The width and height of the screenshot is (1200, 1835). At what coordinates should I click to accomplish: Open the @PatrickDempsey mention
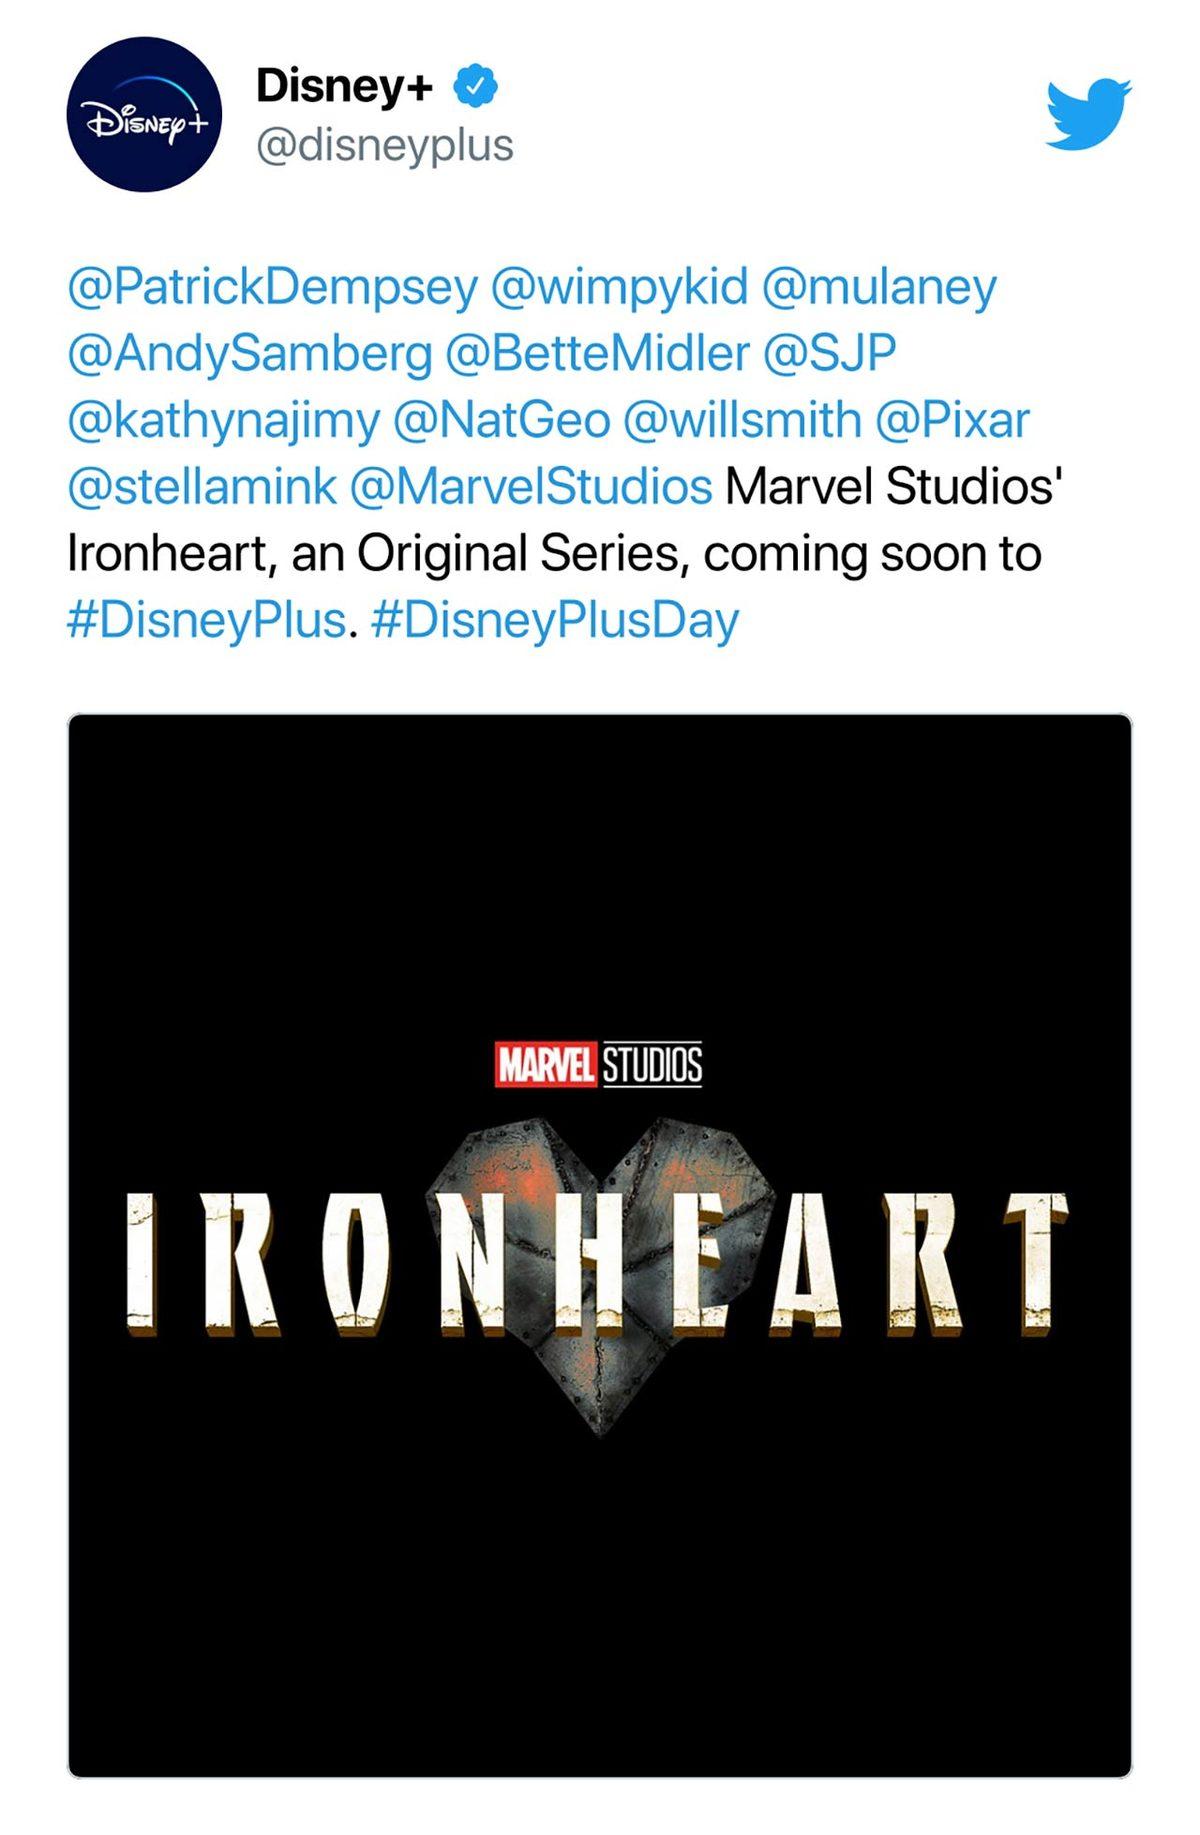[272, 287]
